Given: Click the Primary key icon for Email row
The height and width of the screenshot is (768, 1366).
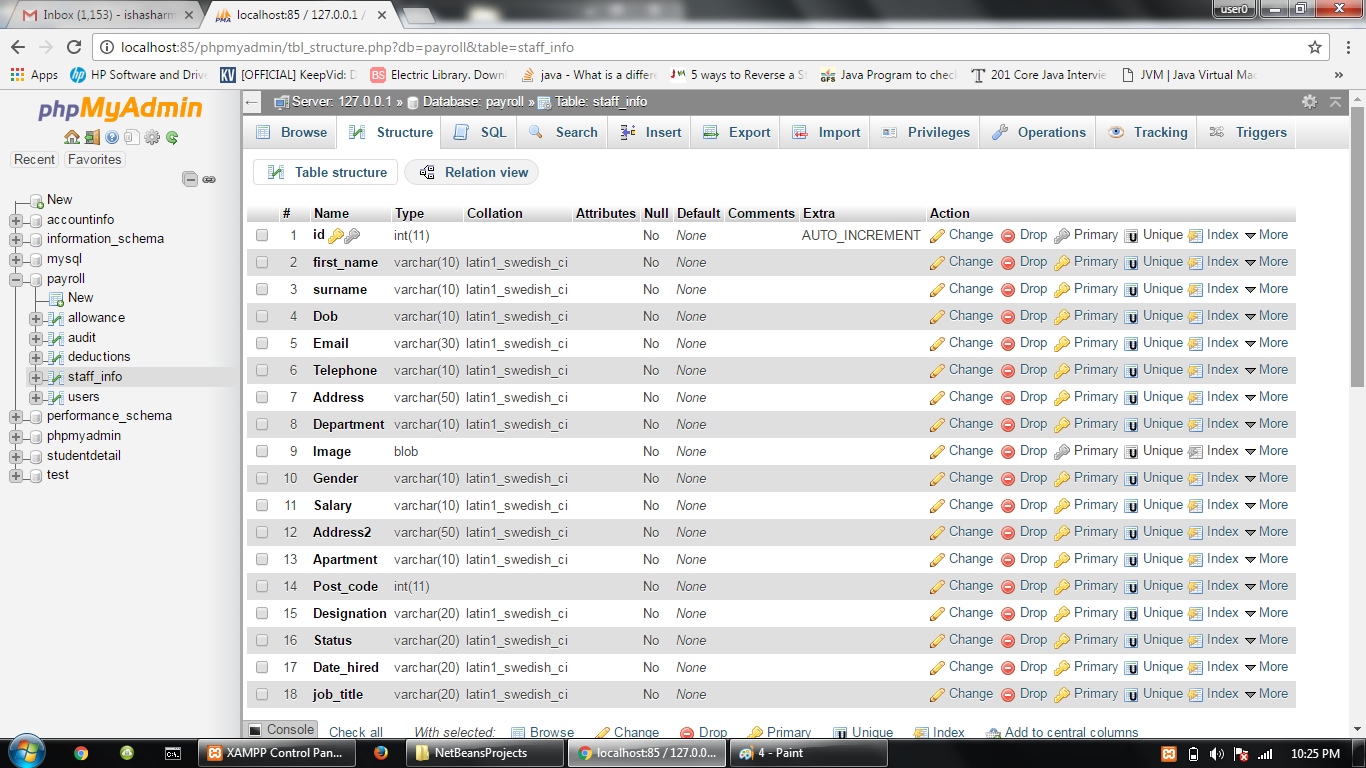Looking at the screenshot, I should (x=1062, y=343).
